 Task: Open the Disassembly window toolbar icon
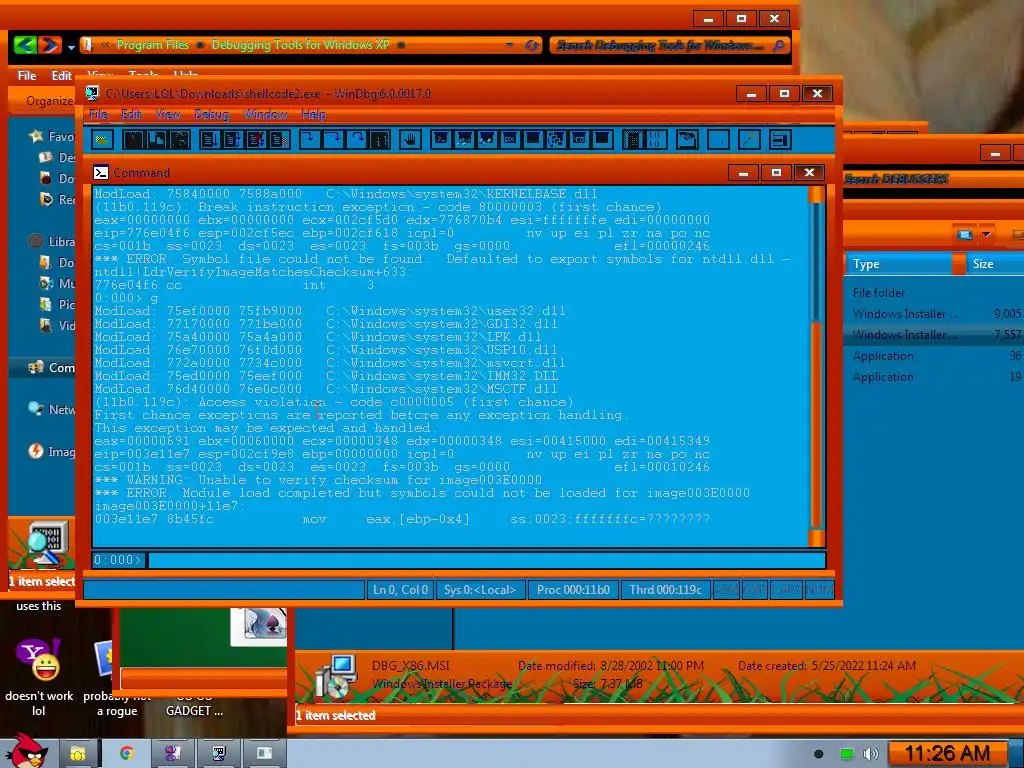click(579, 140)
